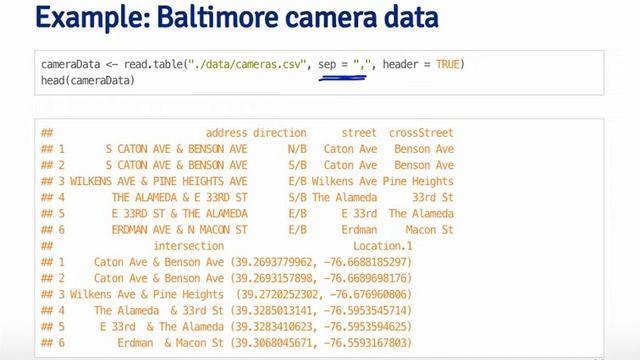The height and width of the screenshot is (360, 640).
Task: Click 'cameraData' at the start of the code line
Action: [x=71, y=64]
